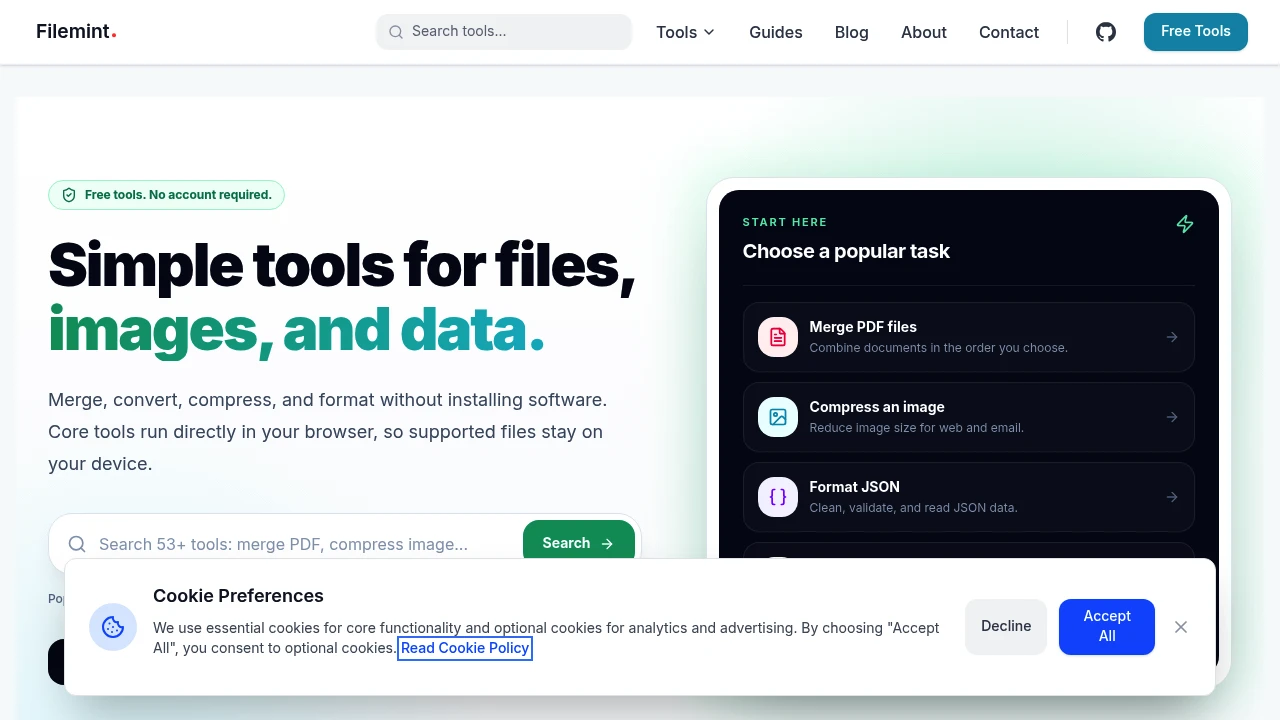Click the header Search tools field
The height and width of the screenshot is (720, 1280).
[x=504, y=31]
